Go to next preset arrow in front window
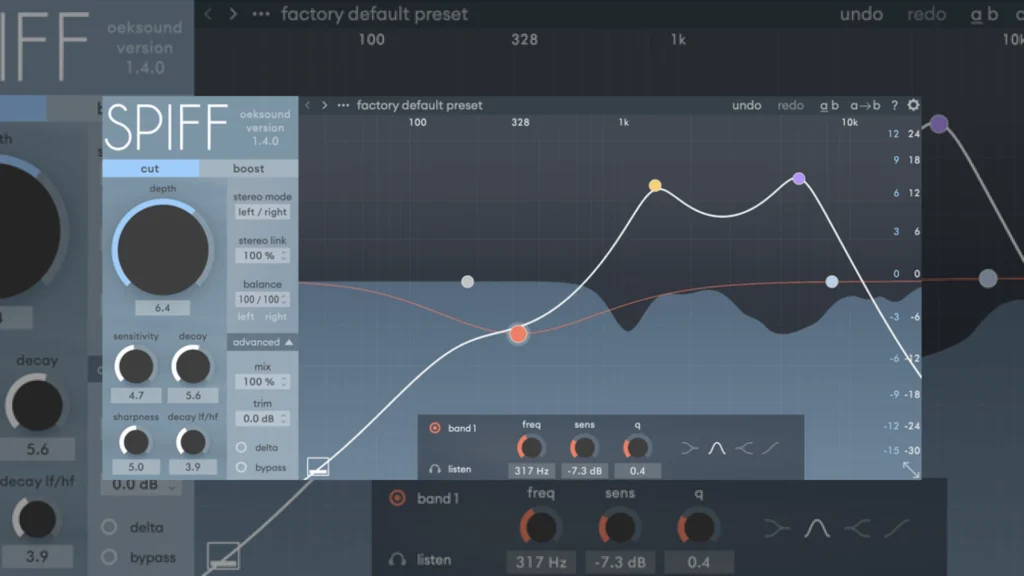The width and height of the screenshot is (1024, 576). [325, 105]
